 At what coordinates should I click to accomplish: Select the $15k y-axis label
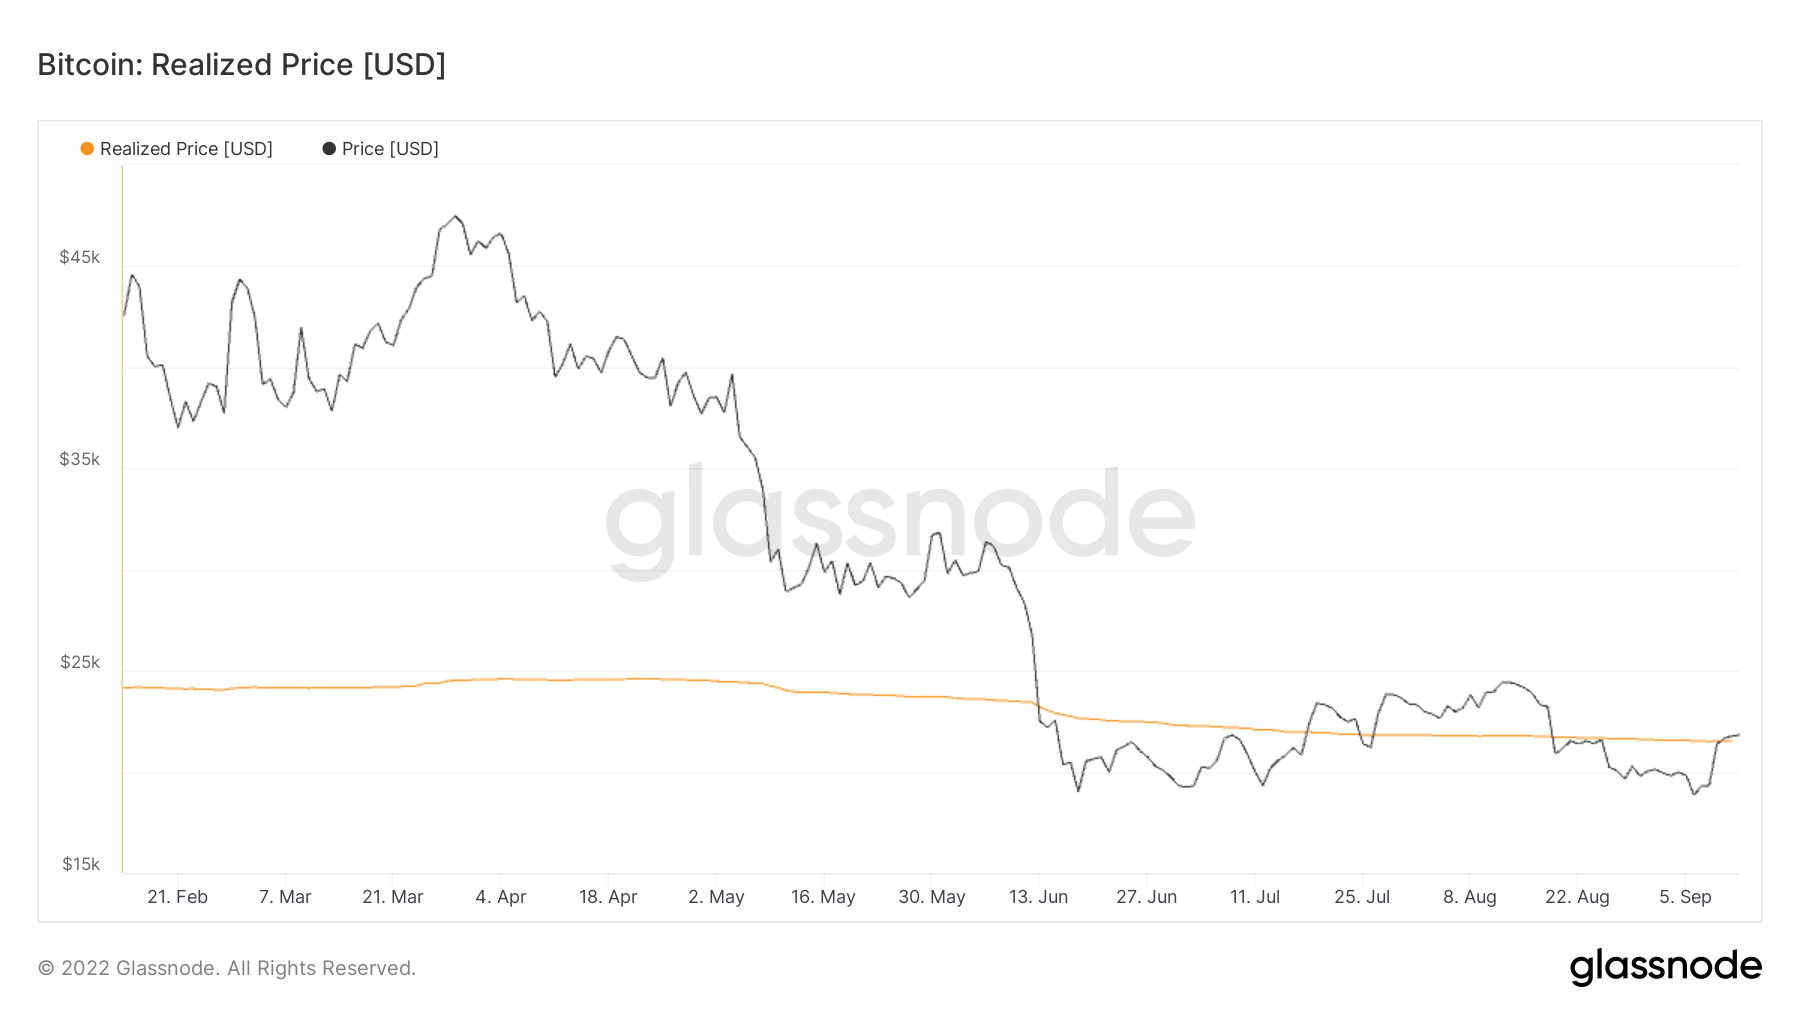[80, 865]
